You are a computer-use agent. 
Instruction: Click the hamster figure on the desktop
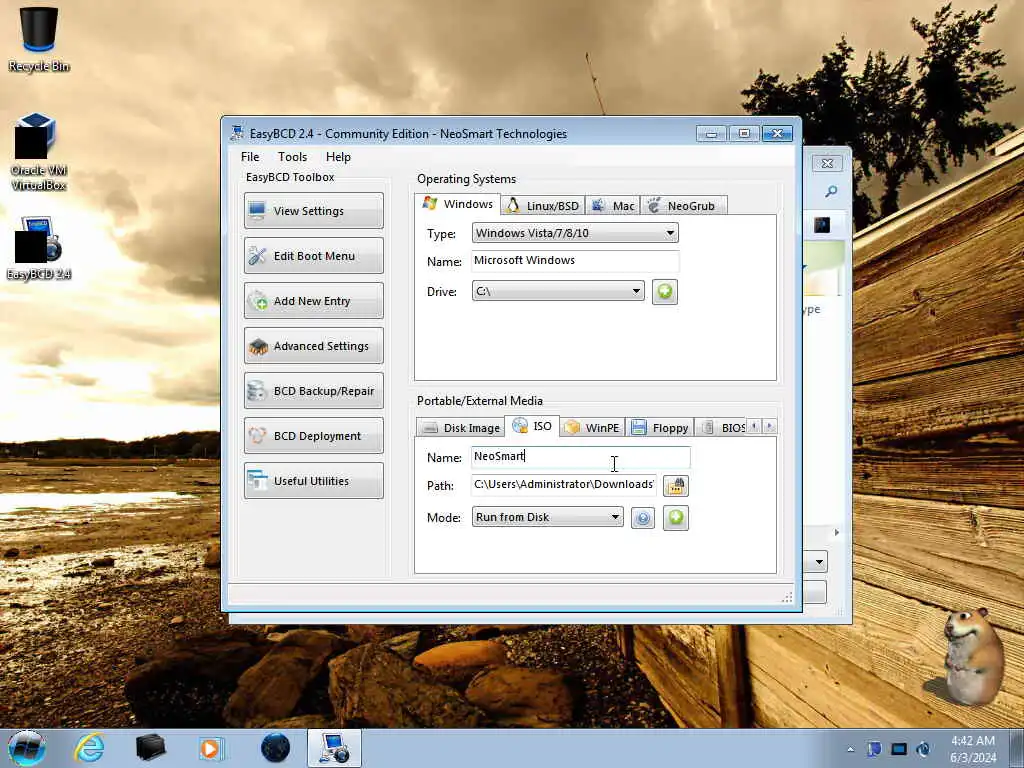971,656
